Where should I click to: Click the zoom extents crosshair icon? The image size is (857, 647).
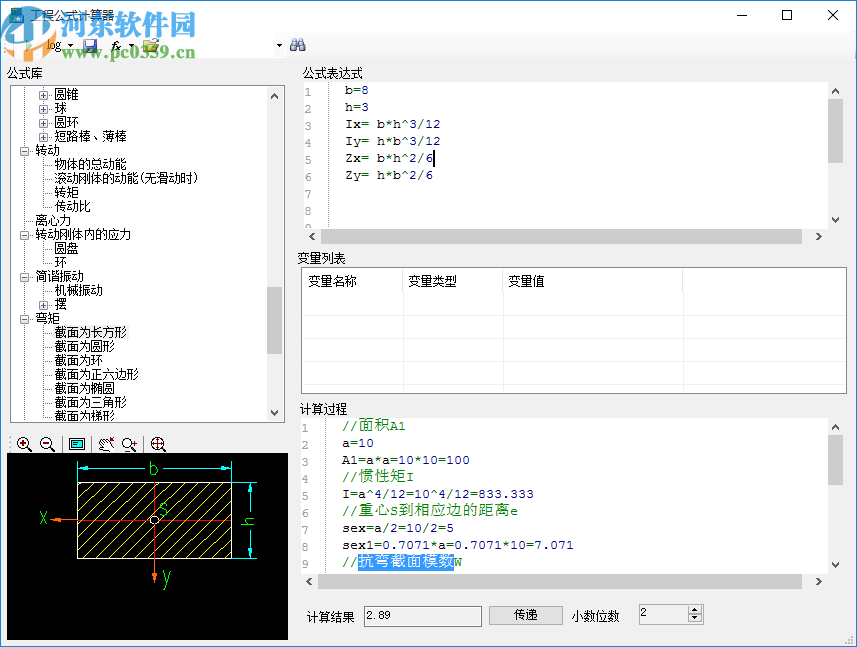(x=158, y=444)
